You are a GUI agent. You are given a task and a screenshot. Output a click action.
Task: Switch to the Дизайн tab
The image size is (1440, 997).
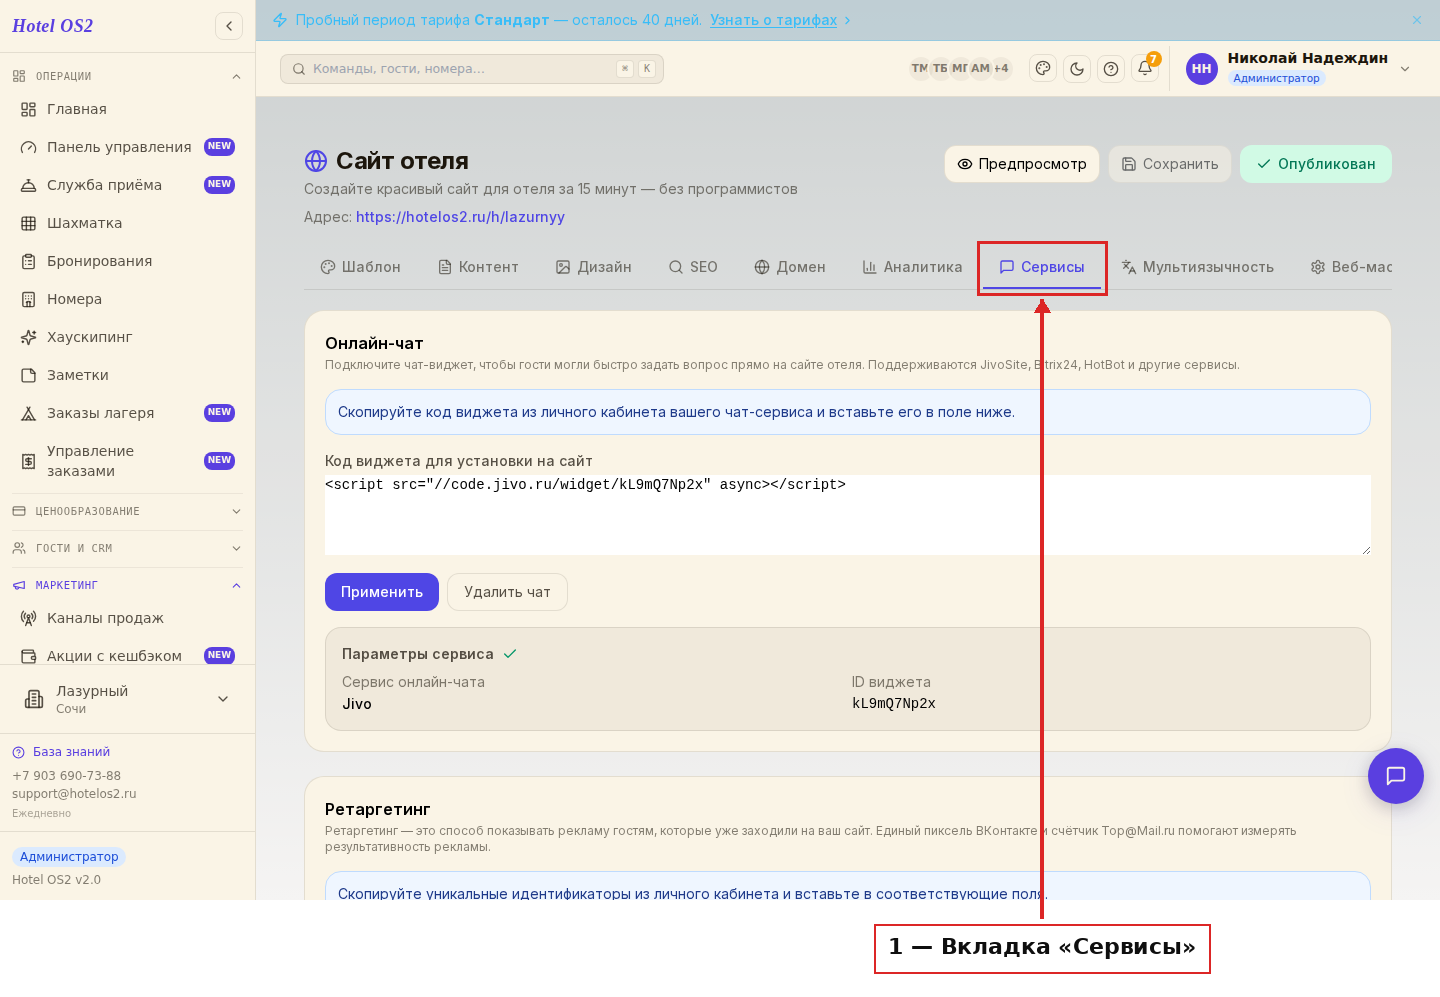(x=594, y=267)
